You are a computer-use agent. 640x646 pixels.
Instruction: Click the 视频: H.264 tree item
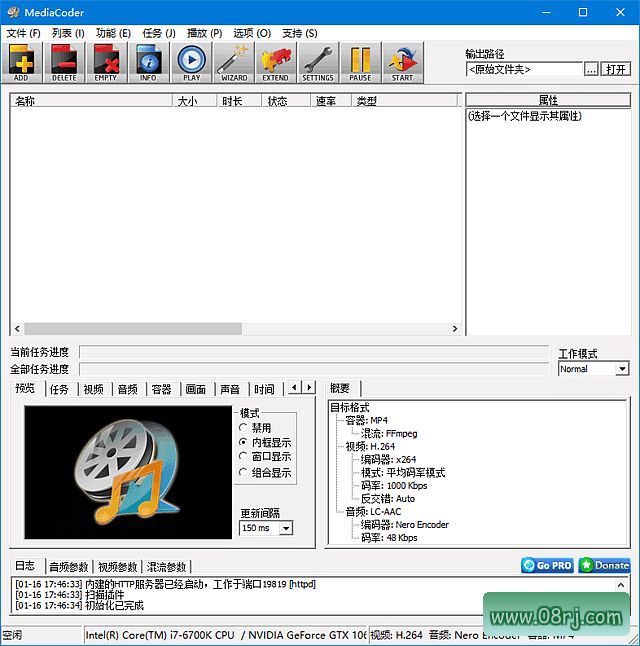[x=370, y=446]
